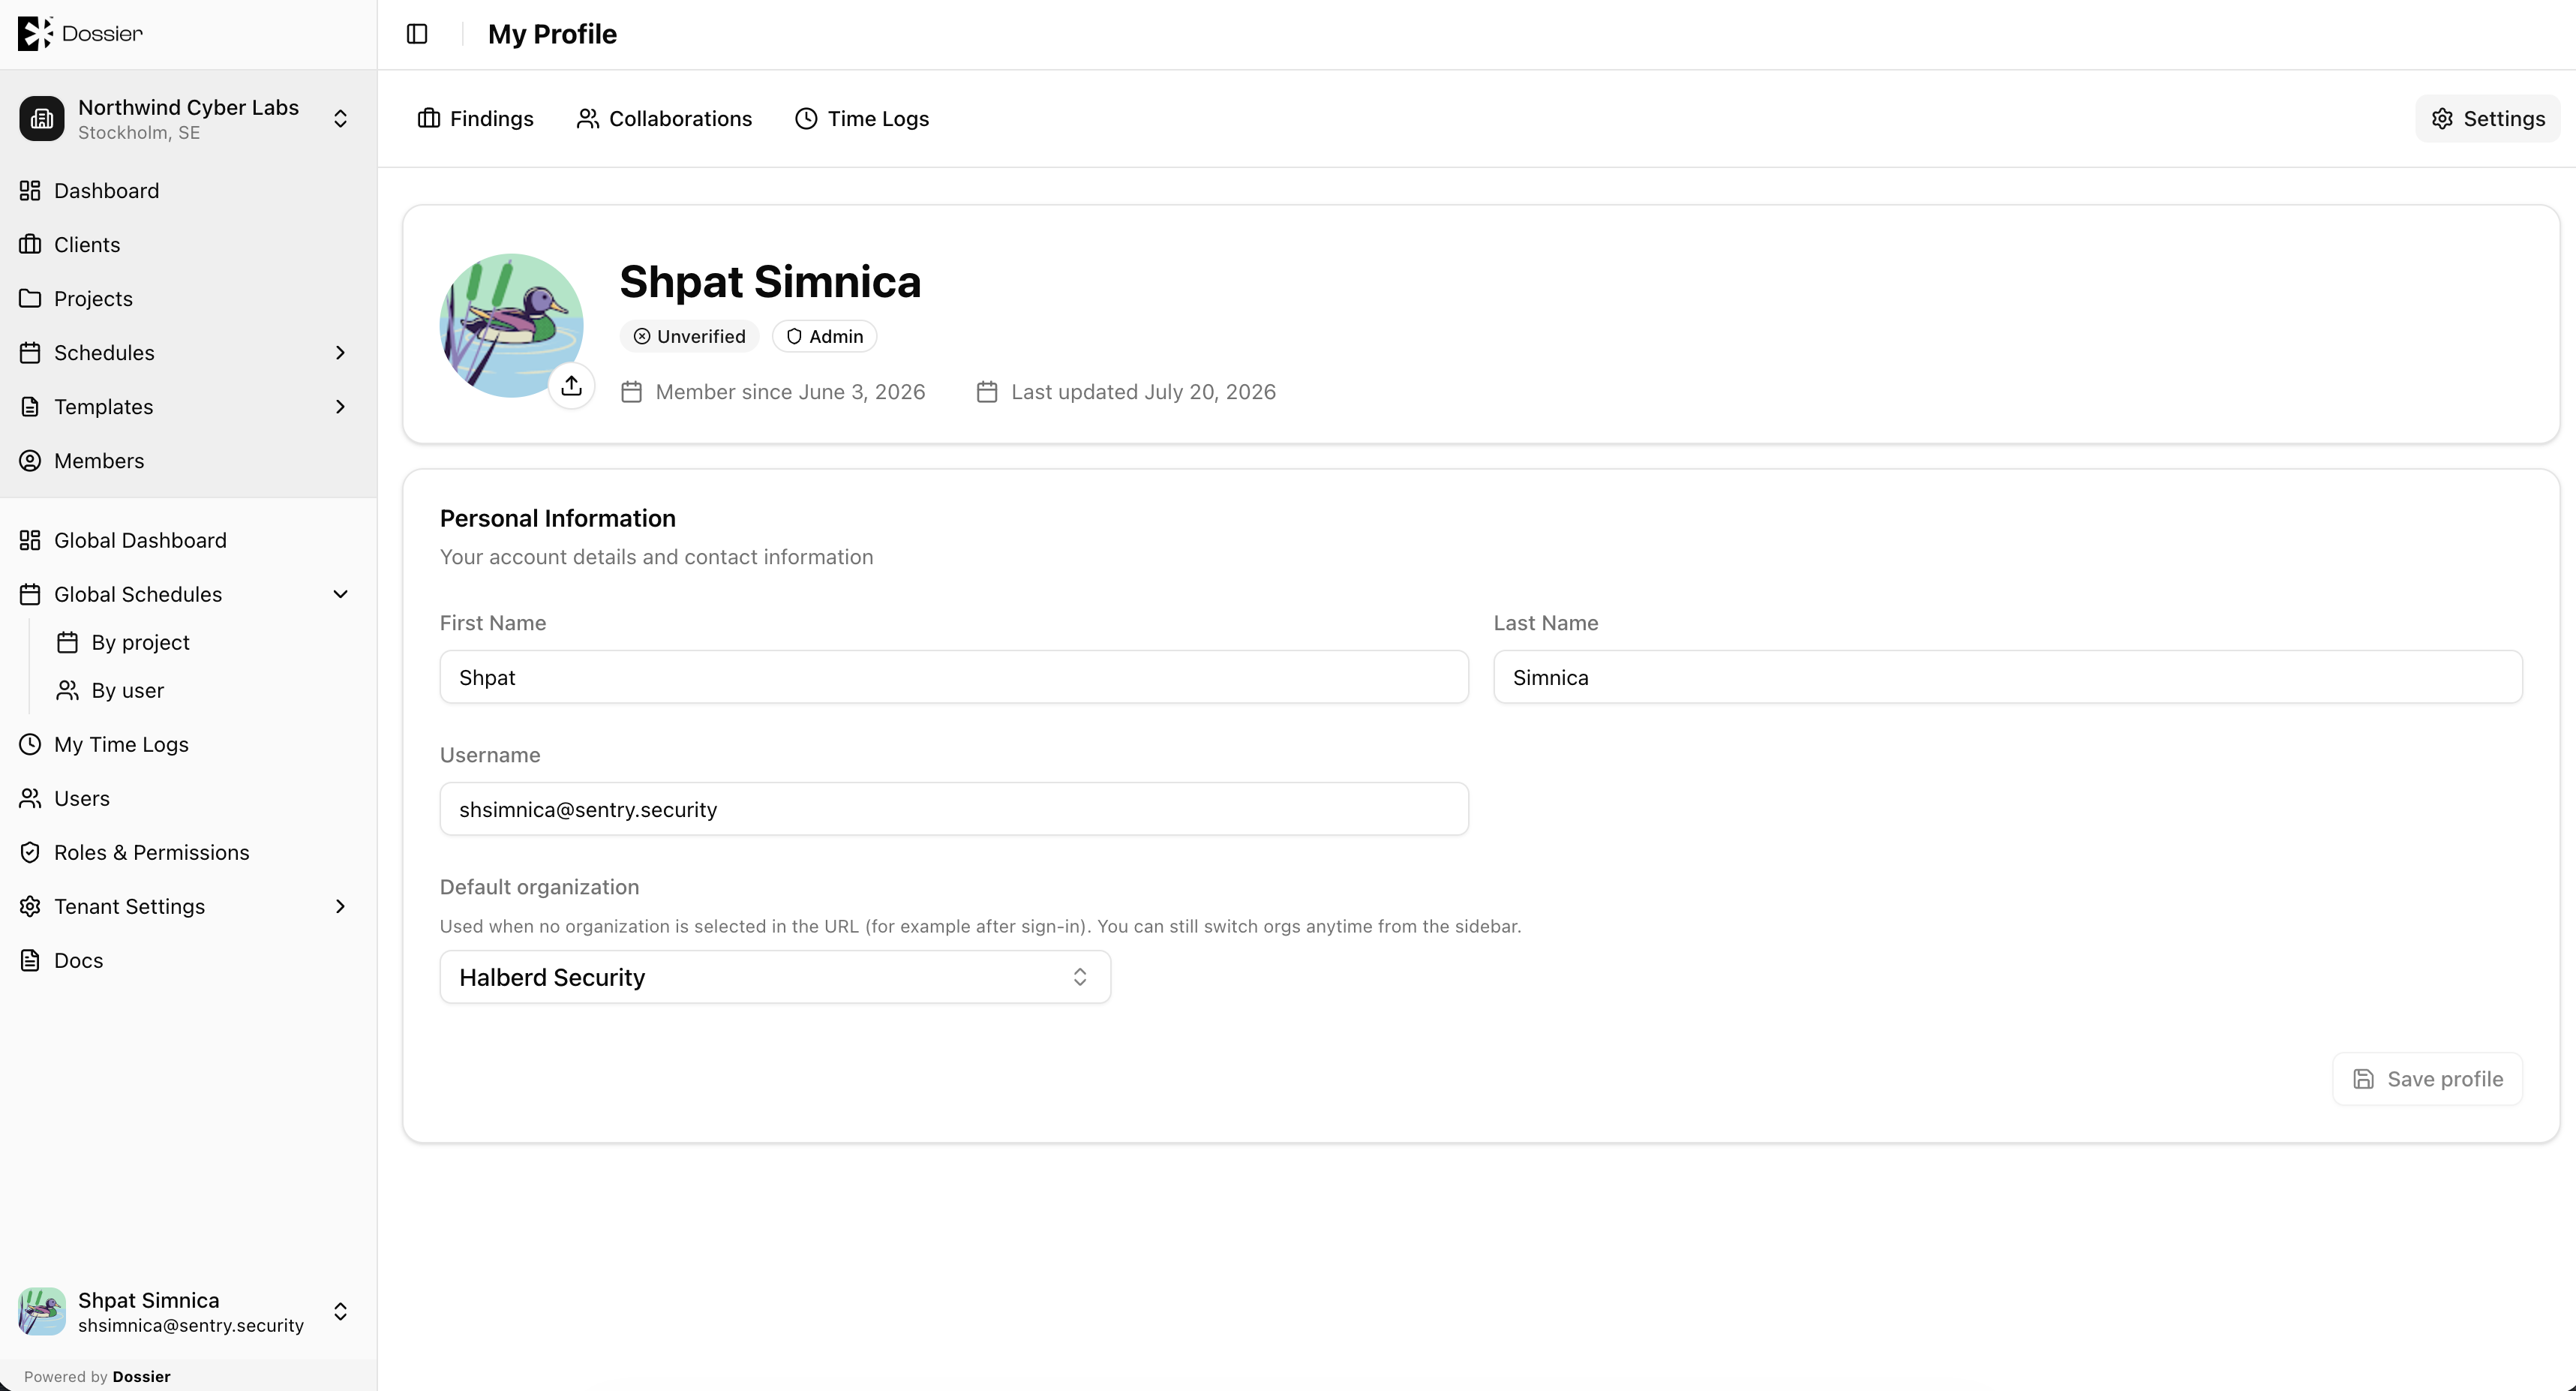Image resolution: width=2576 pixels, height=1391 pixels.
Task: Collapse the Global Schedules chevron
Action: pyautogui.click(x=340, y=594)
